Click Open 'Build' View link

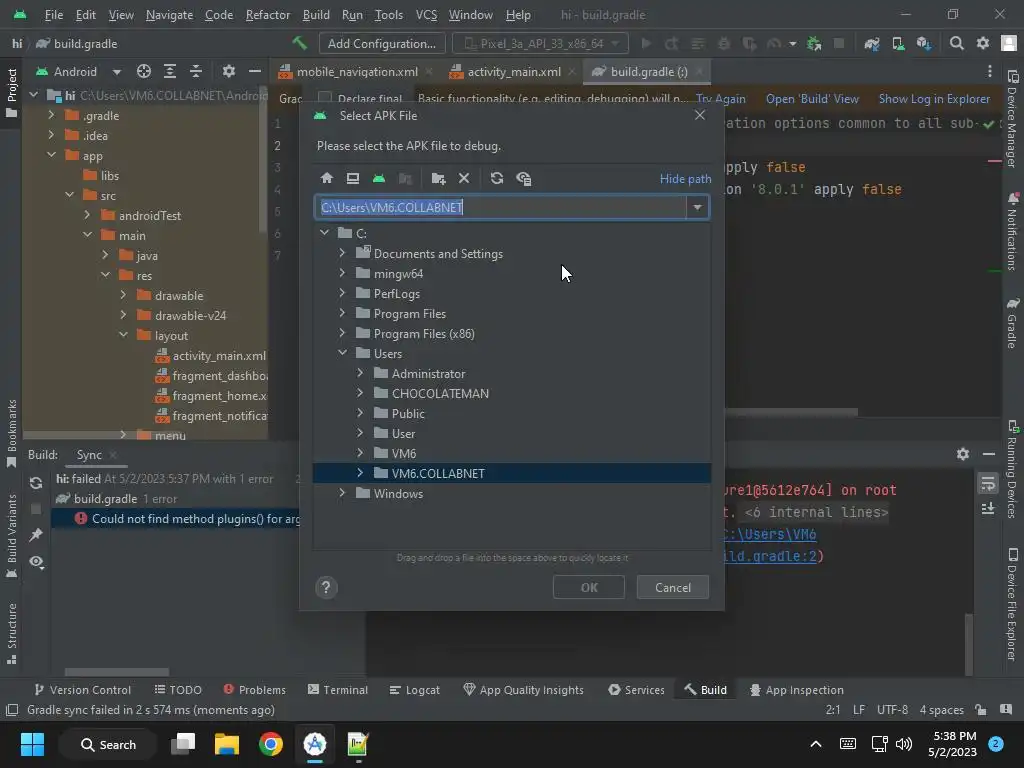(x=812, y=99)
